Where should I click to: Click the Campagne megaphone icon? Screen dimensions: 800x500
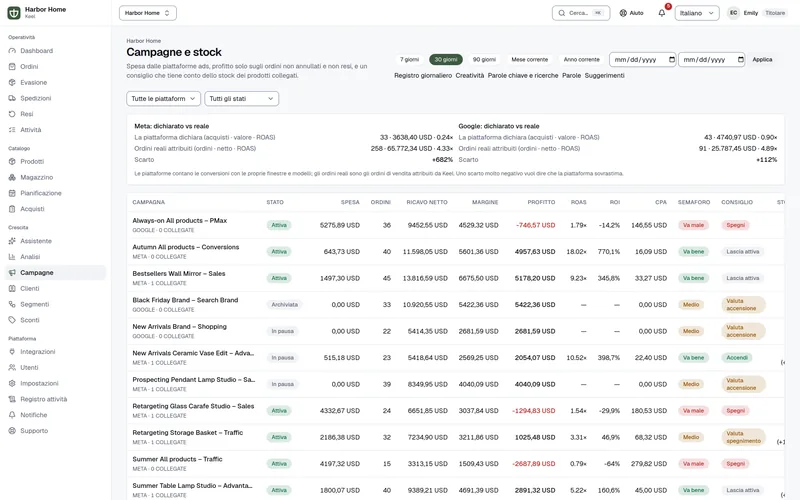(x=12, y=273)
